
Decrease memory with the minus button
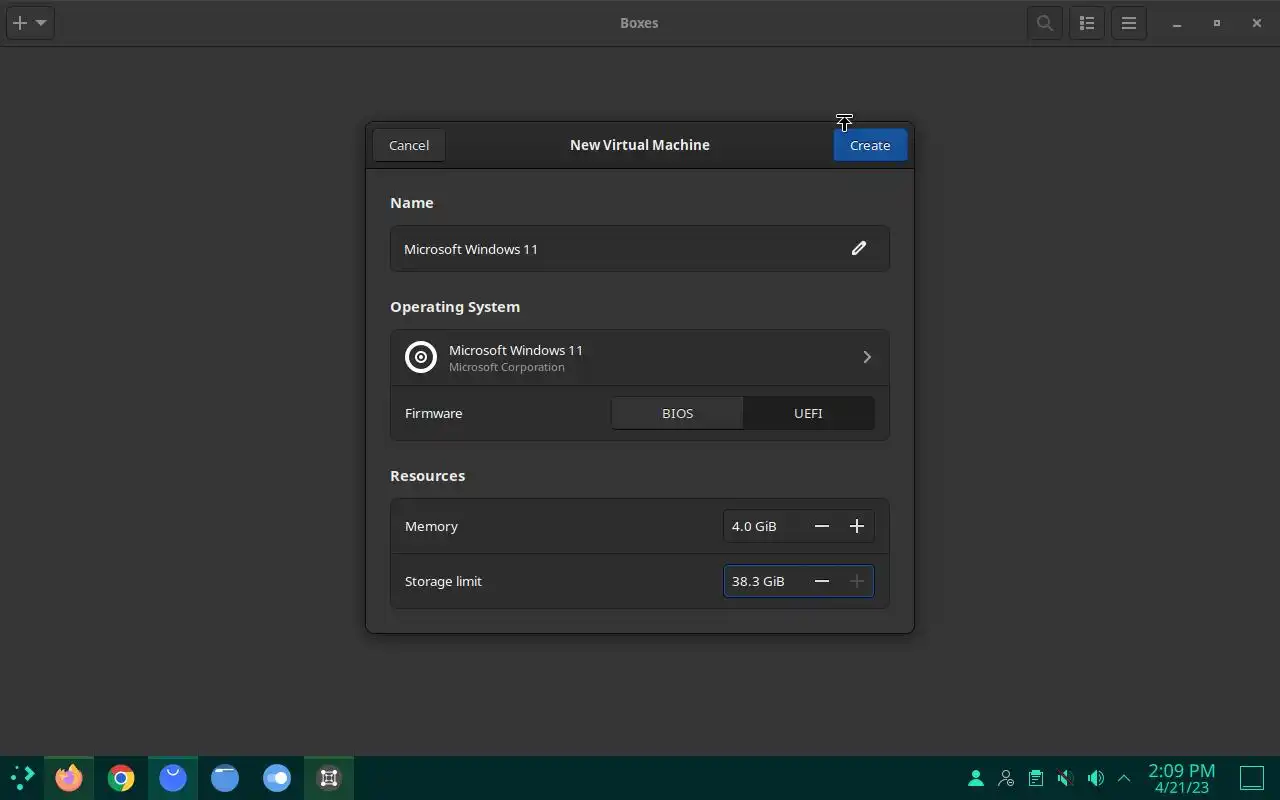click(822, 526)
